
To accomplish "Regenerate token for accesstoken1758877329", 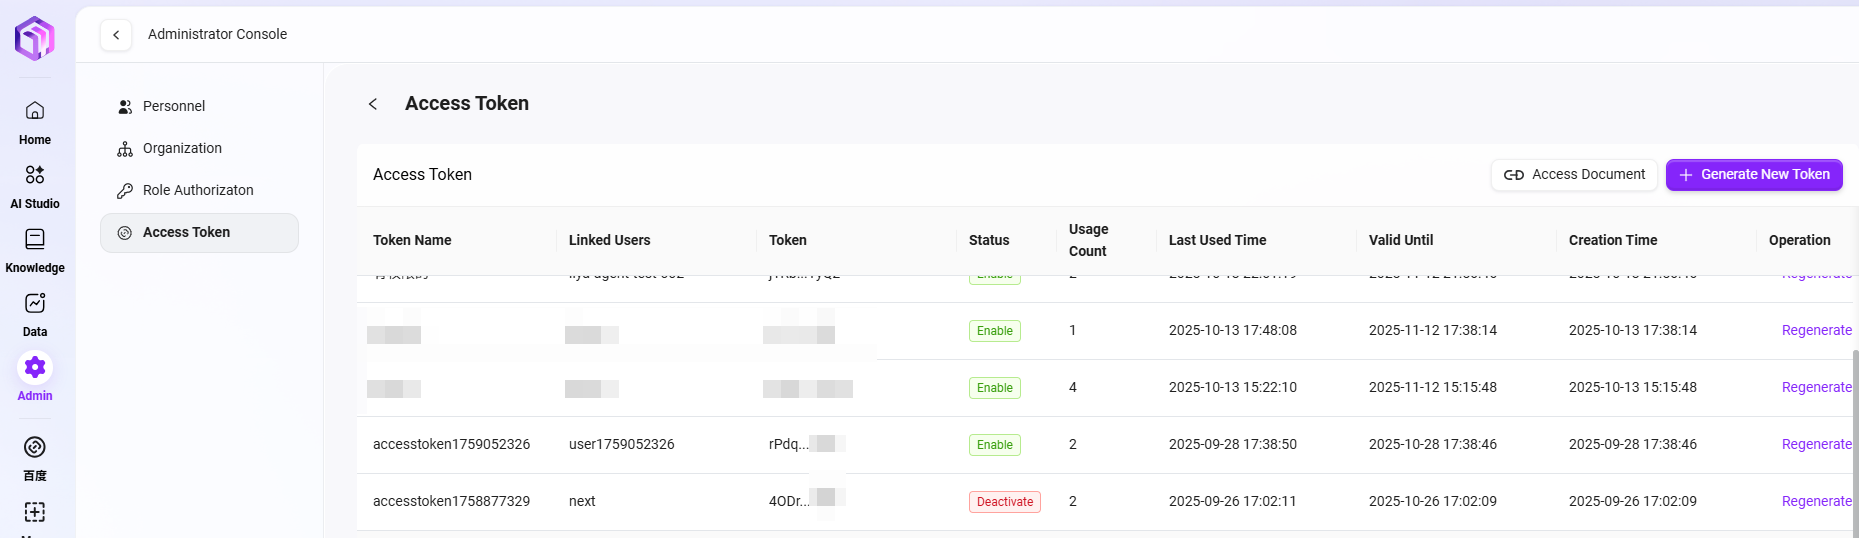I will click(x=1816, y=501).
